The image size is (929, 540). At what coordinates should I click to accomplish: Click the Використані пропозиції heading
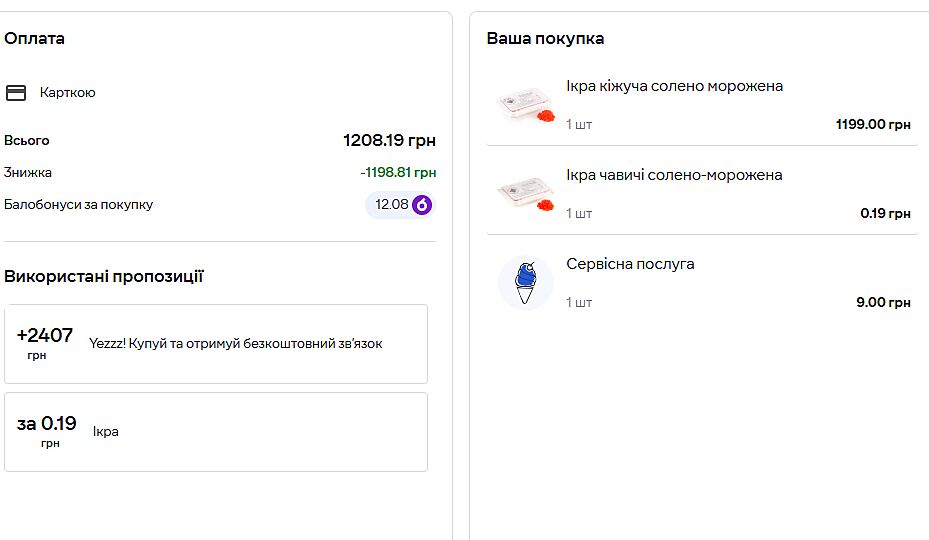click(104, 277)
